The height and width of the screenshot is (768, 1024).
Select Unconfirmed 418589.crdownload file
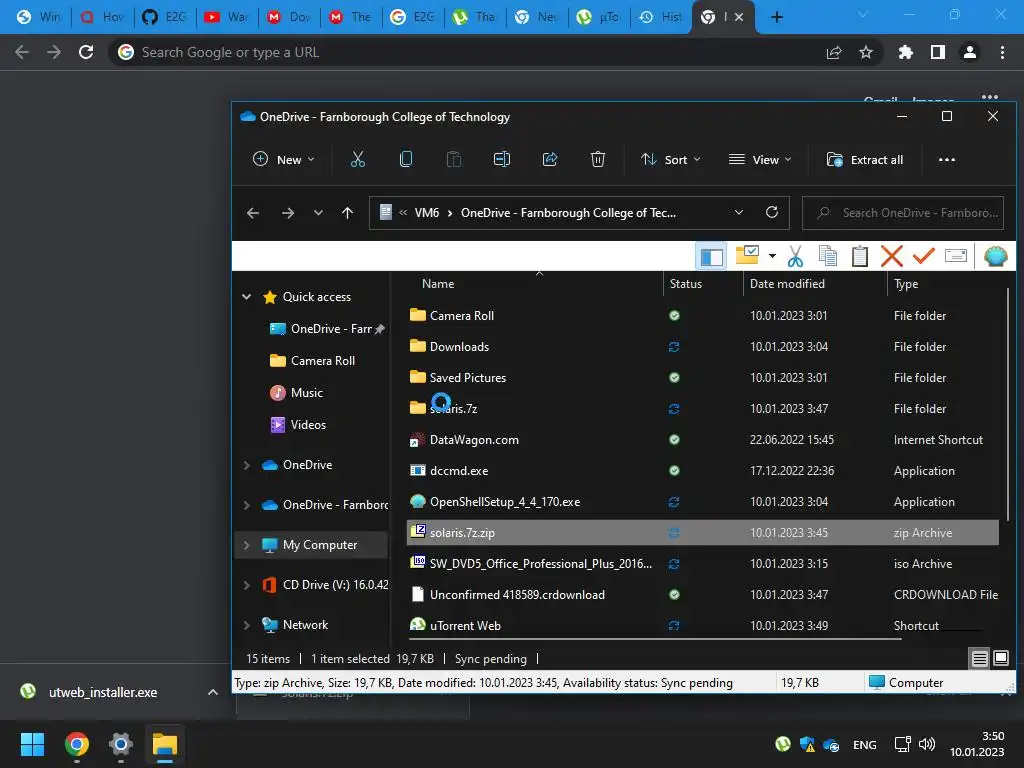(703, 595)
